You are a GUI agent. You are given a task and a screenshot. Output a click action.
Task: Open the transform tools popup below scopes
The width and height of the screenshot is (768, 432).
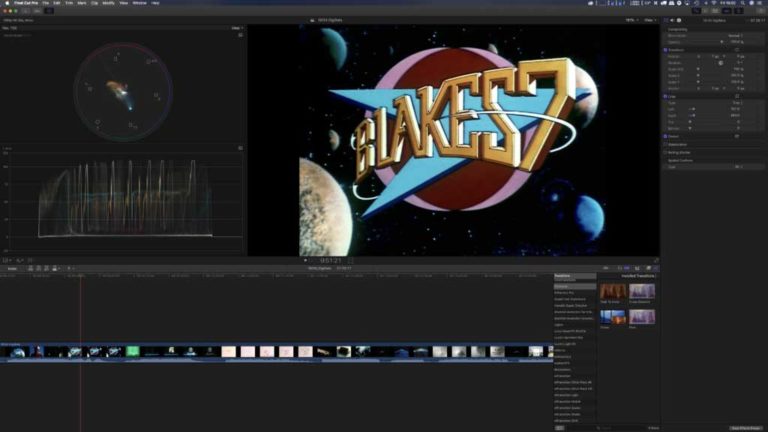(x=7, y=261)
